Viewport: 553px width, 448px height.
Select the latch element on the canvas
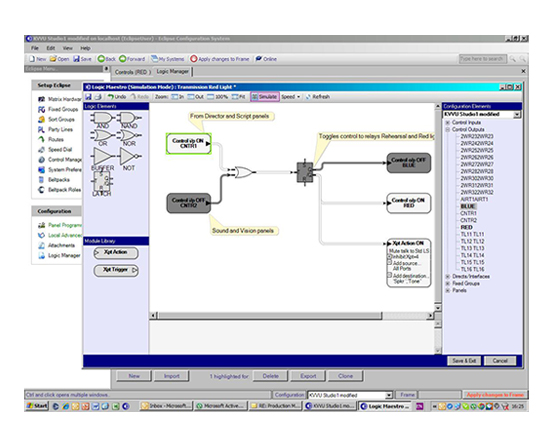click(x=305, y=172)
